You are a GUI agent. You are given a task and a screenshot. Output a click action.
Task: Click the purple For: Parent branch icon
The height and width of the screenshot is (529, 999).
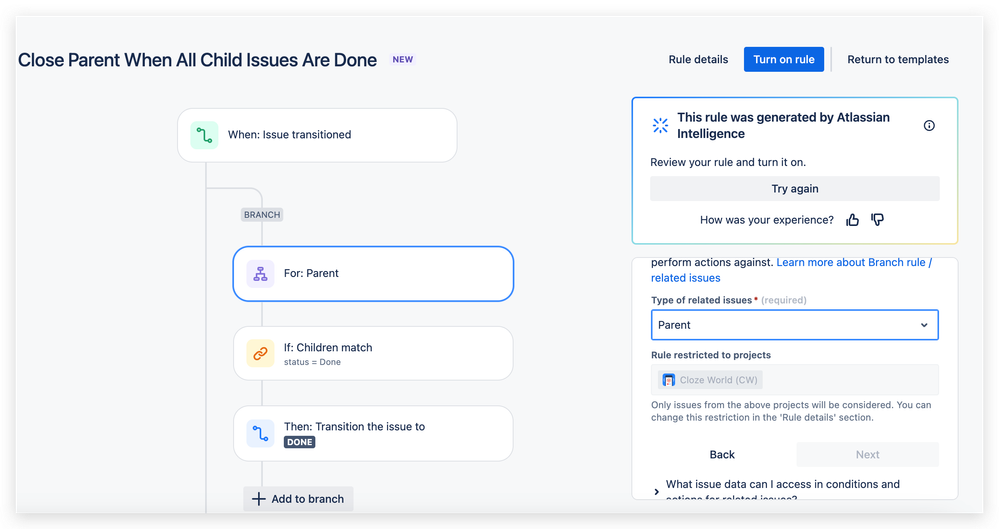pyautogui.click(x=261, y=274)
